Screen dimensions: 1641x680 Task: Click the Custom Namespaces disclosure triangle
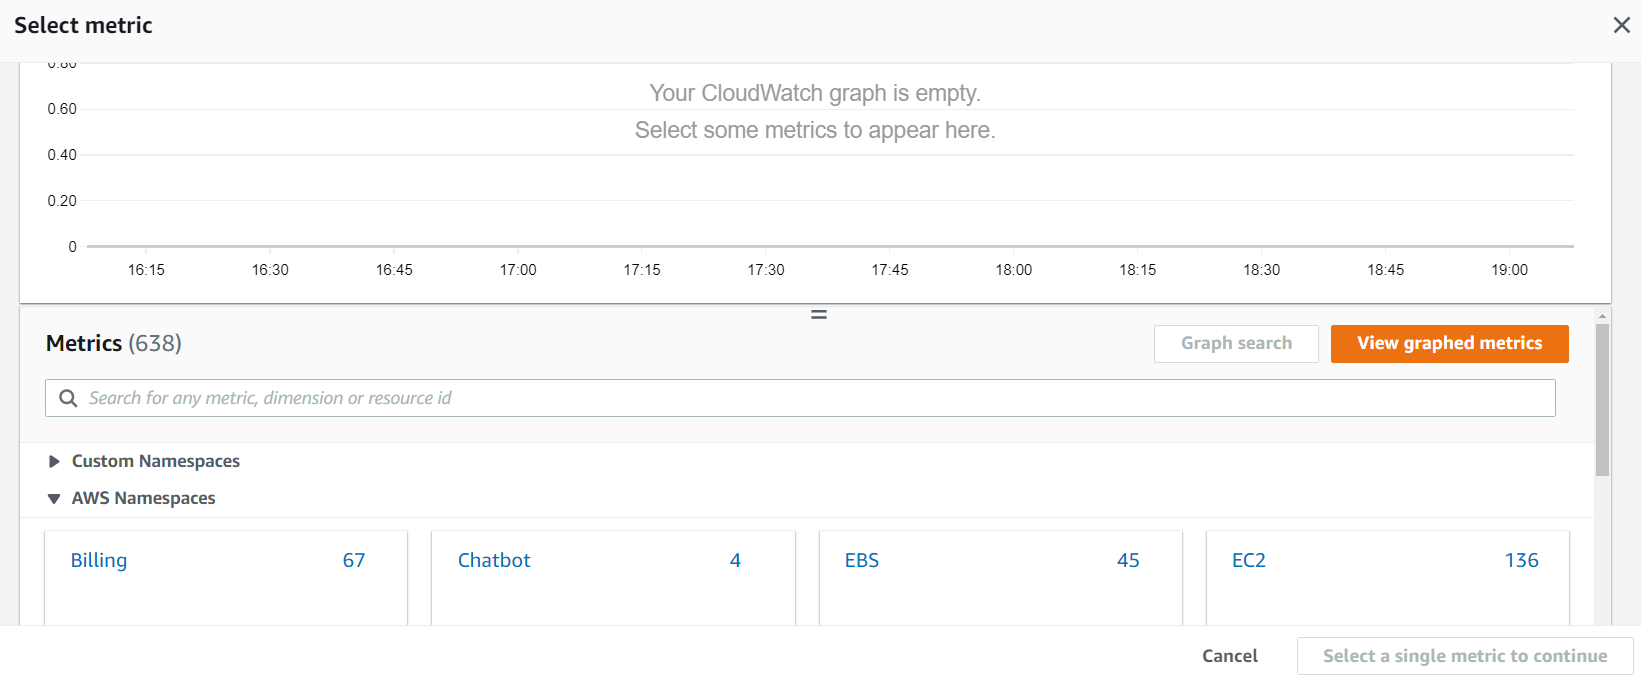(x=53, y=461)
